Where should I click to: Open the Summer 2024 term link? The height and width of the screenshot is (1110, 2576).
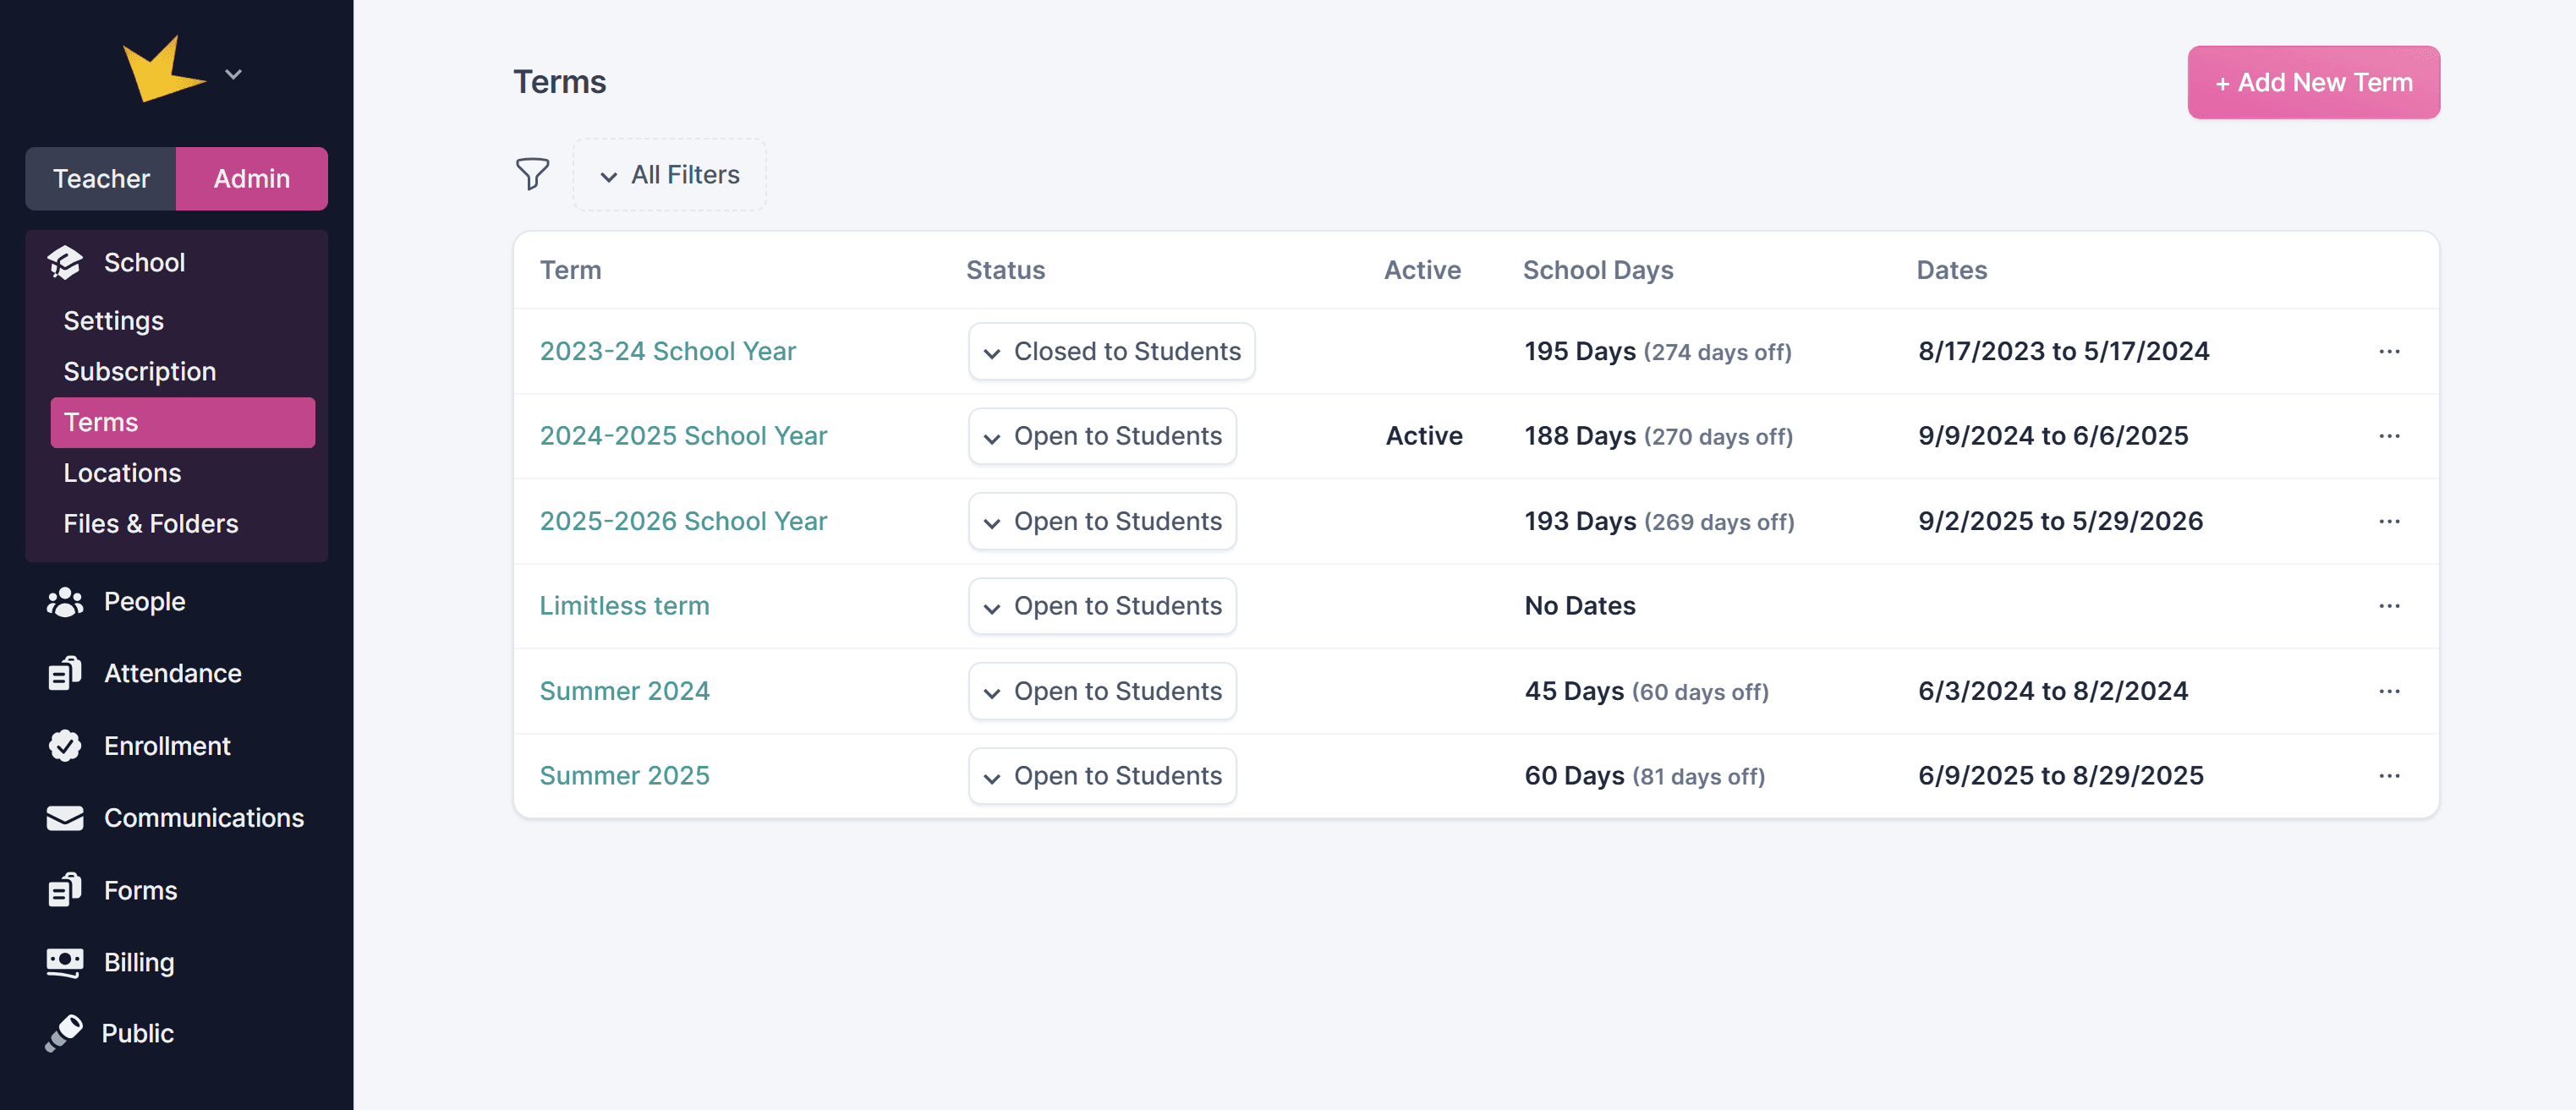coord(625,691)
